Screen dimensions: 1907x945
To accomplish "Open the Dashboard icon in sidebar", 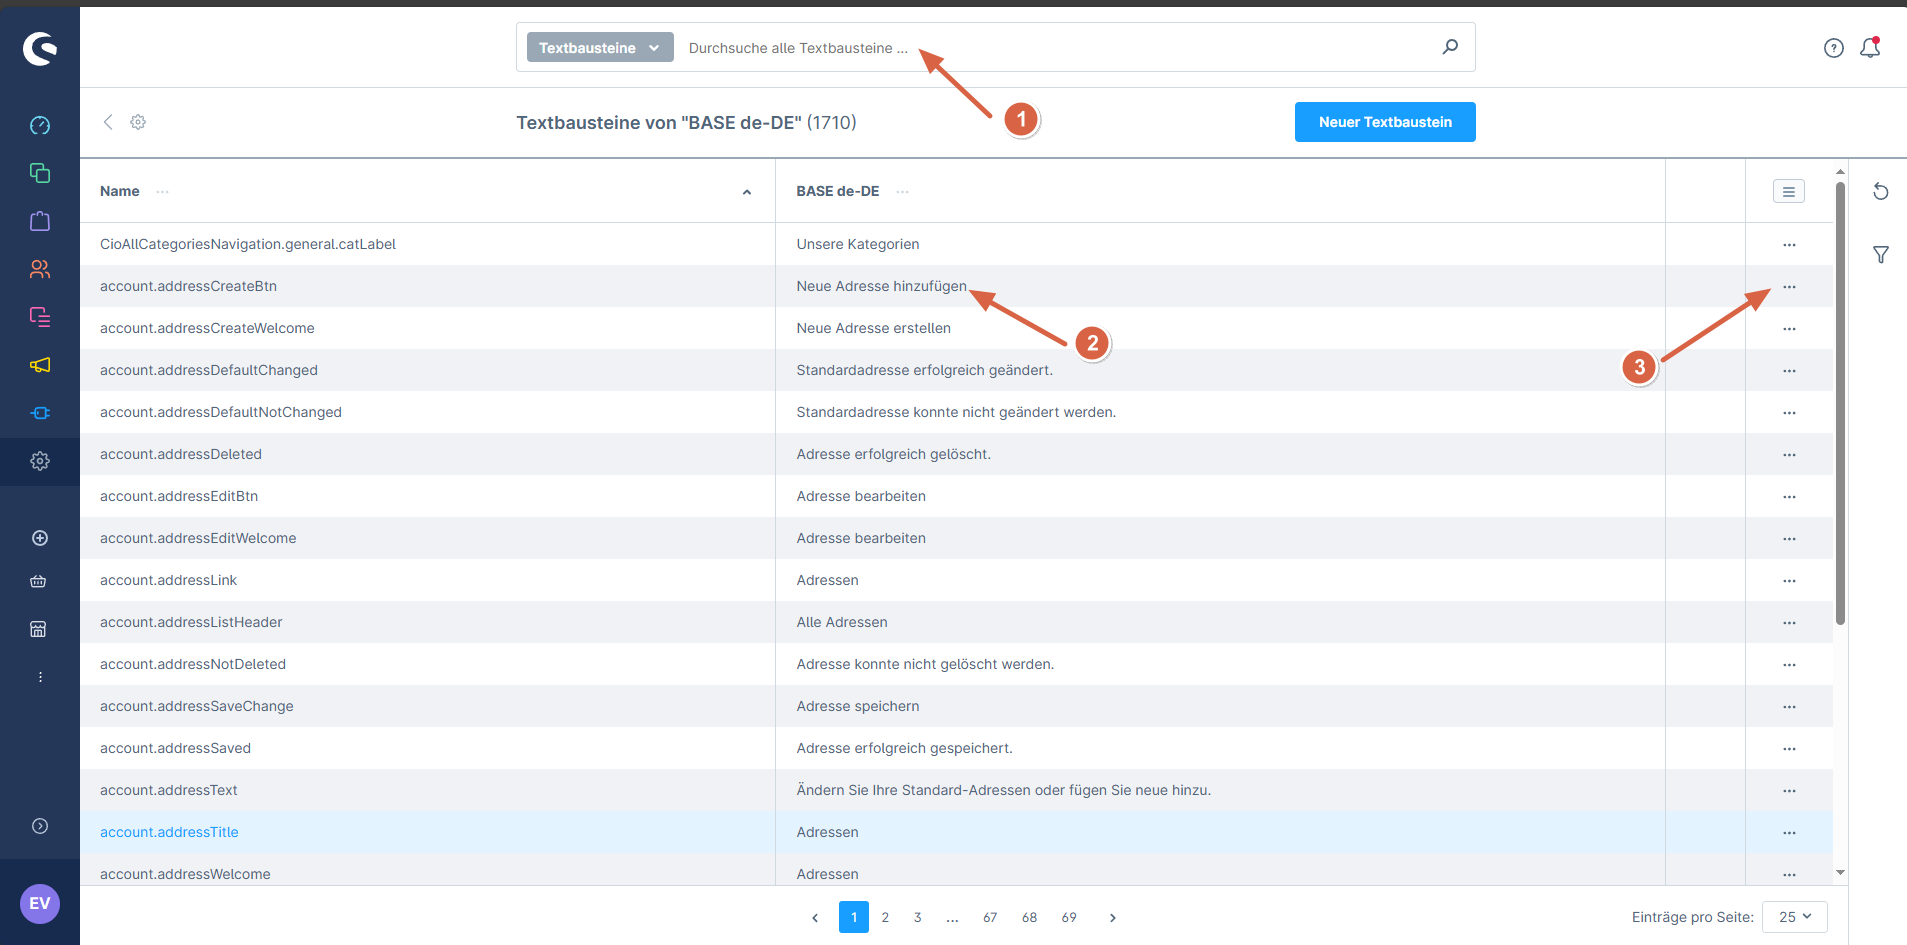I will pos(40,125).
